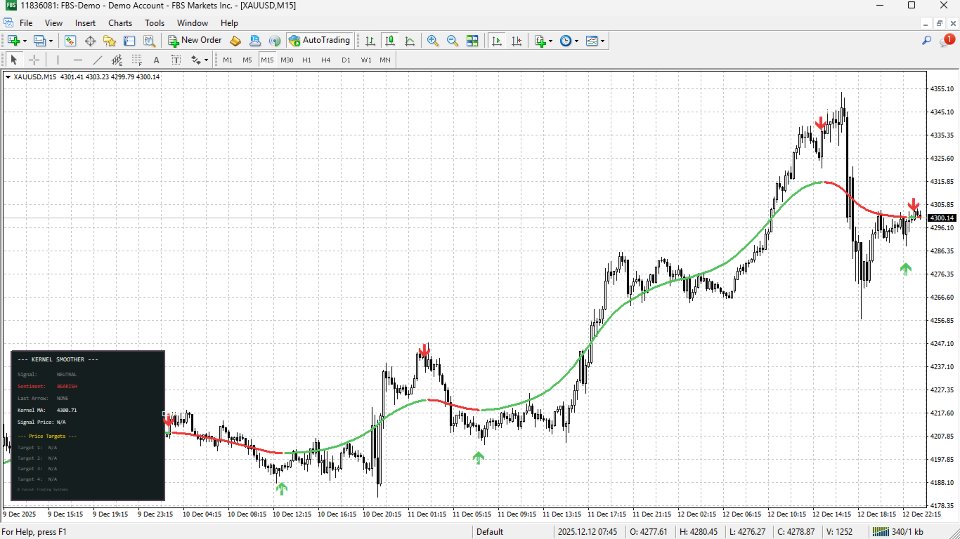
Task: Click the status bar volume V: 1252
Action: tap(839, 532)
